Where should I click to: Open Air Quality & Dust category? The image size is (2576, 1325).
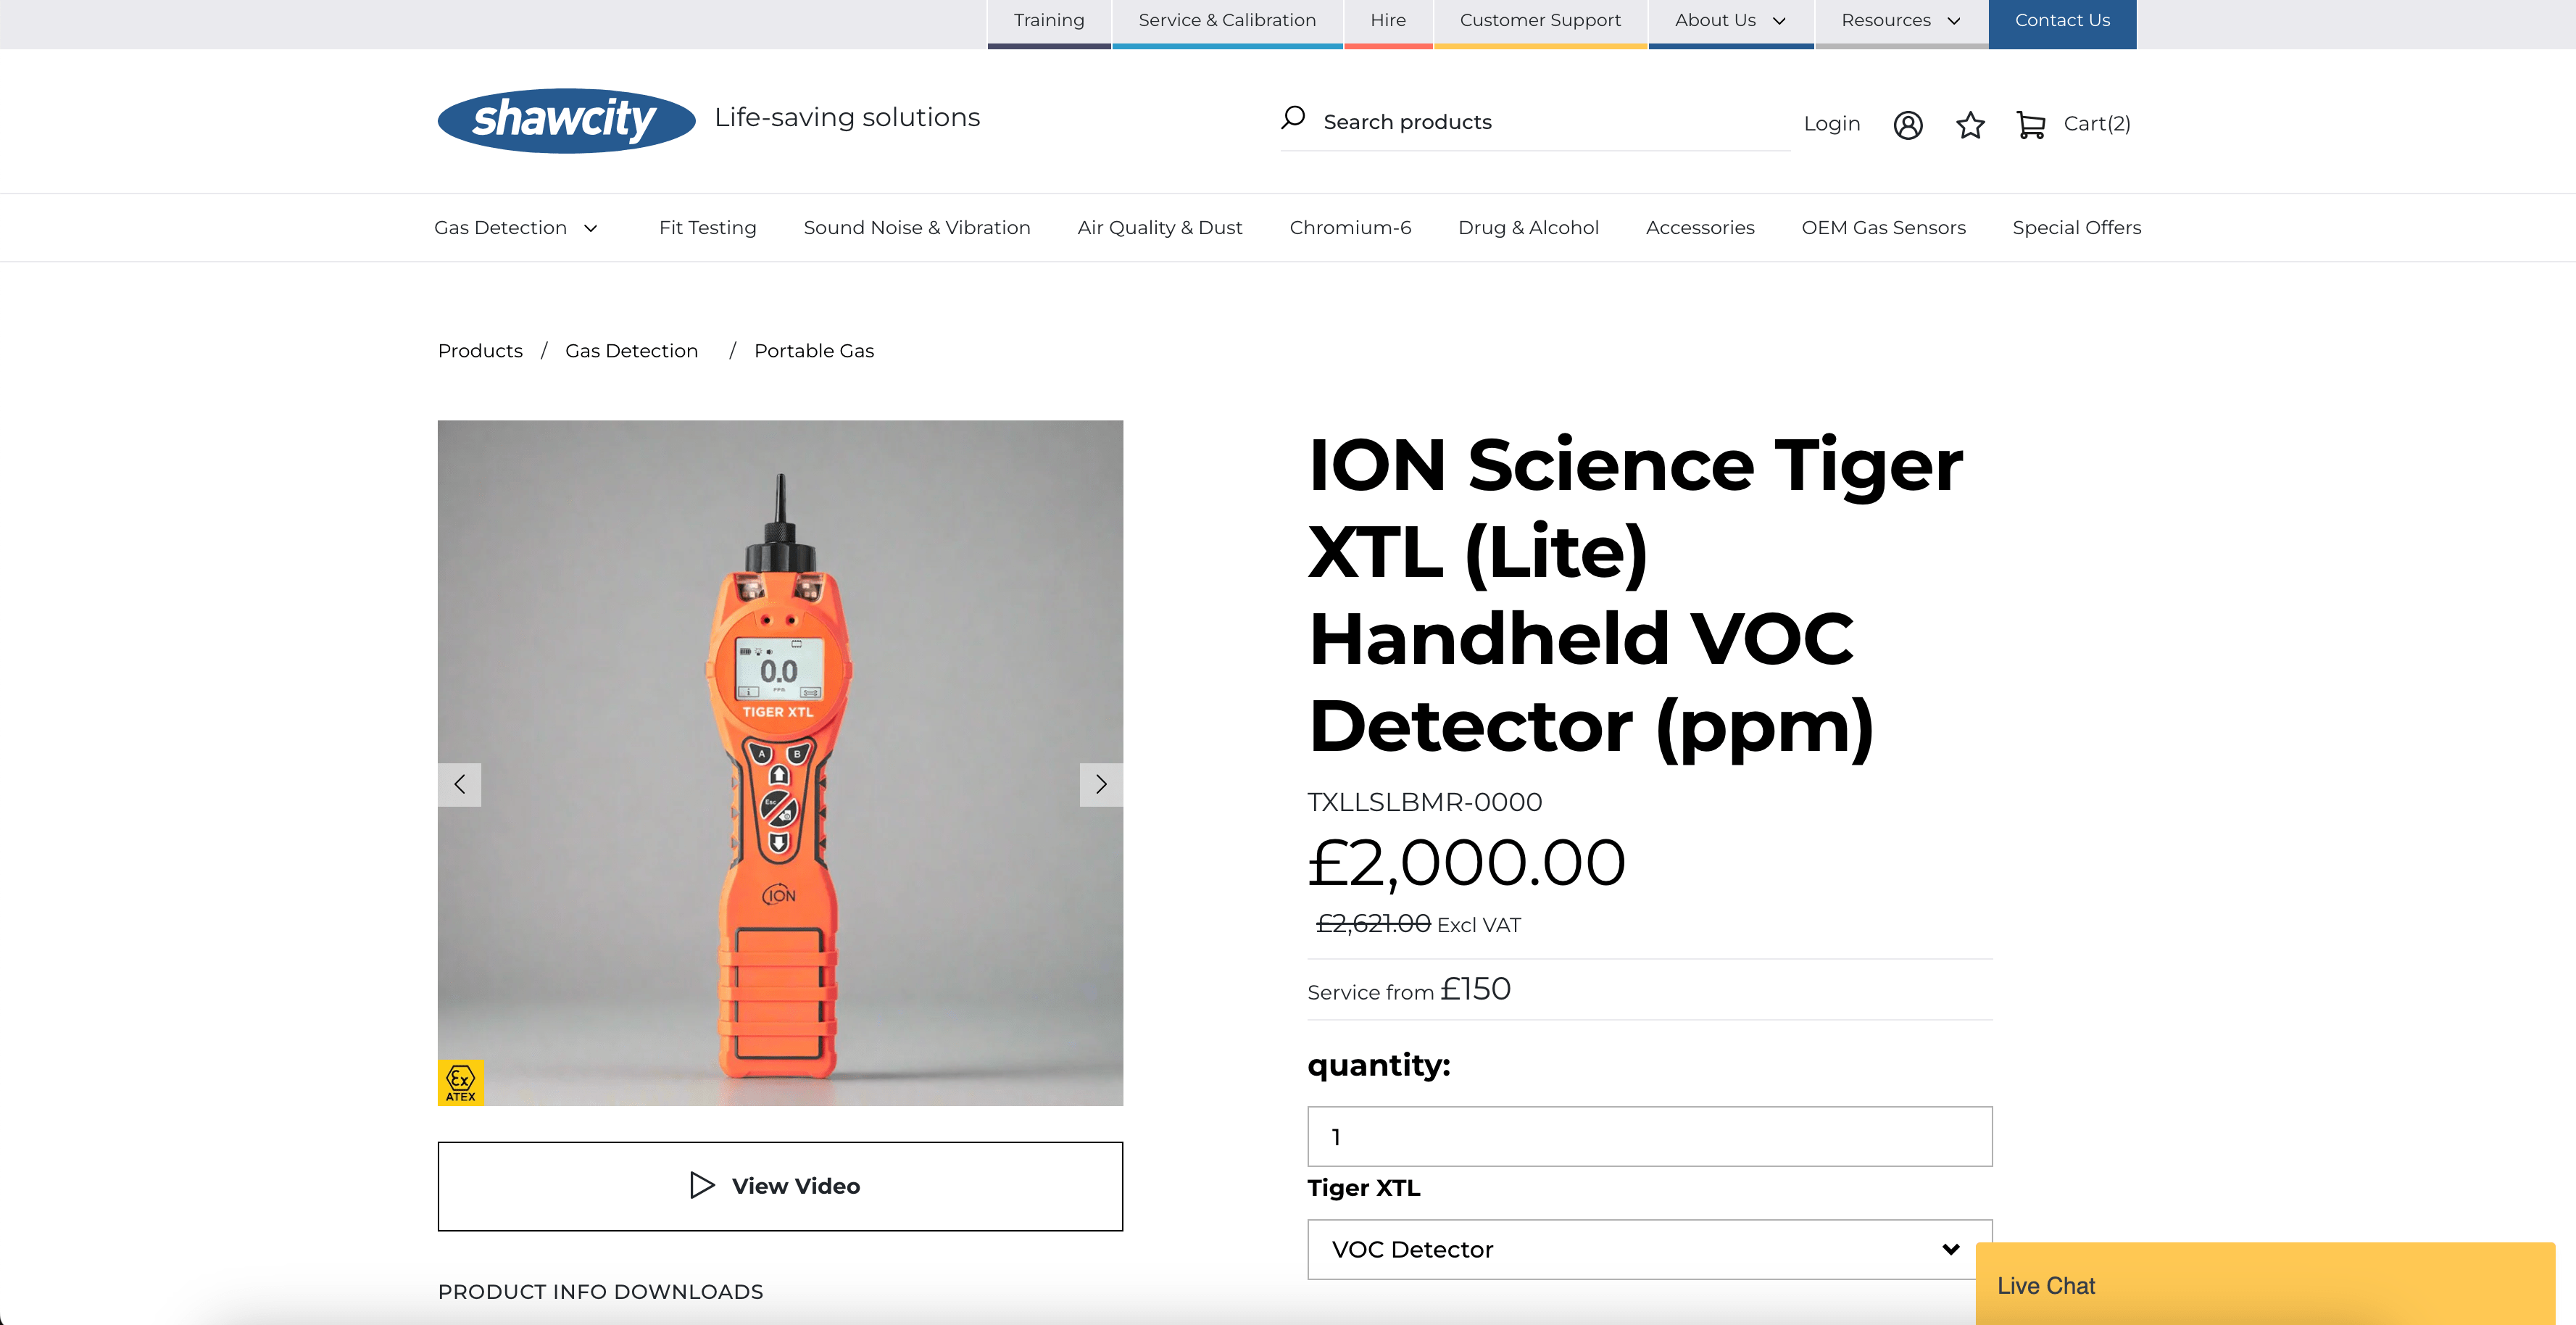tap(1160, 228)
